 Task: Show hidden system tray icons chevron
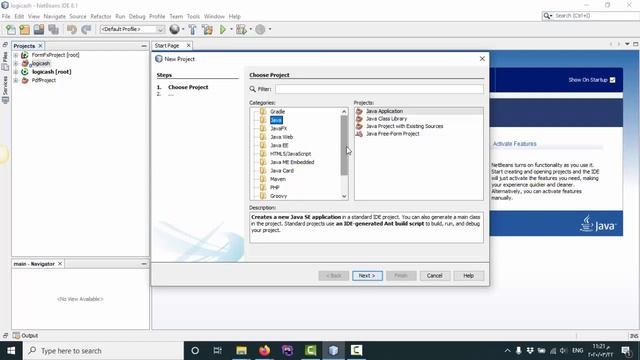tap(507, 351)
